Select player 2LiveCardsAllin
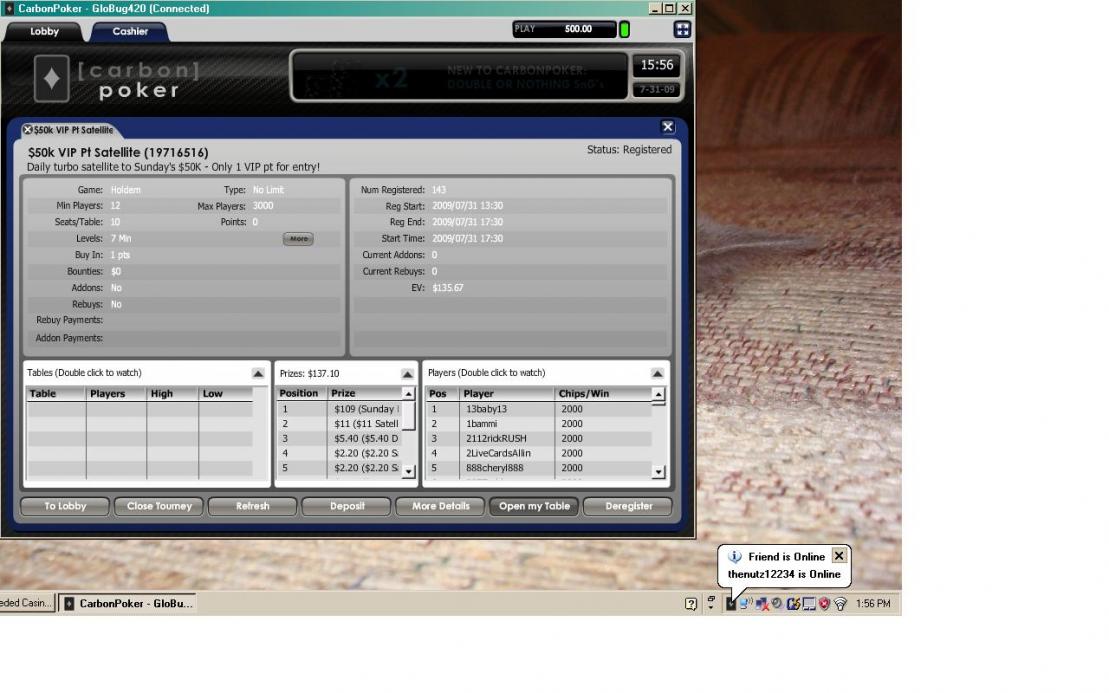 (539, 453)
